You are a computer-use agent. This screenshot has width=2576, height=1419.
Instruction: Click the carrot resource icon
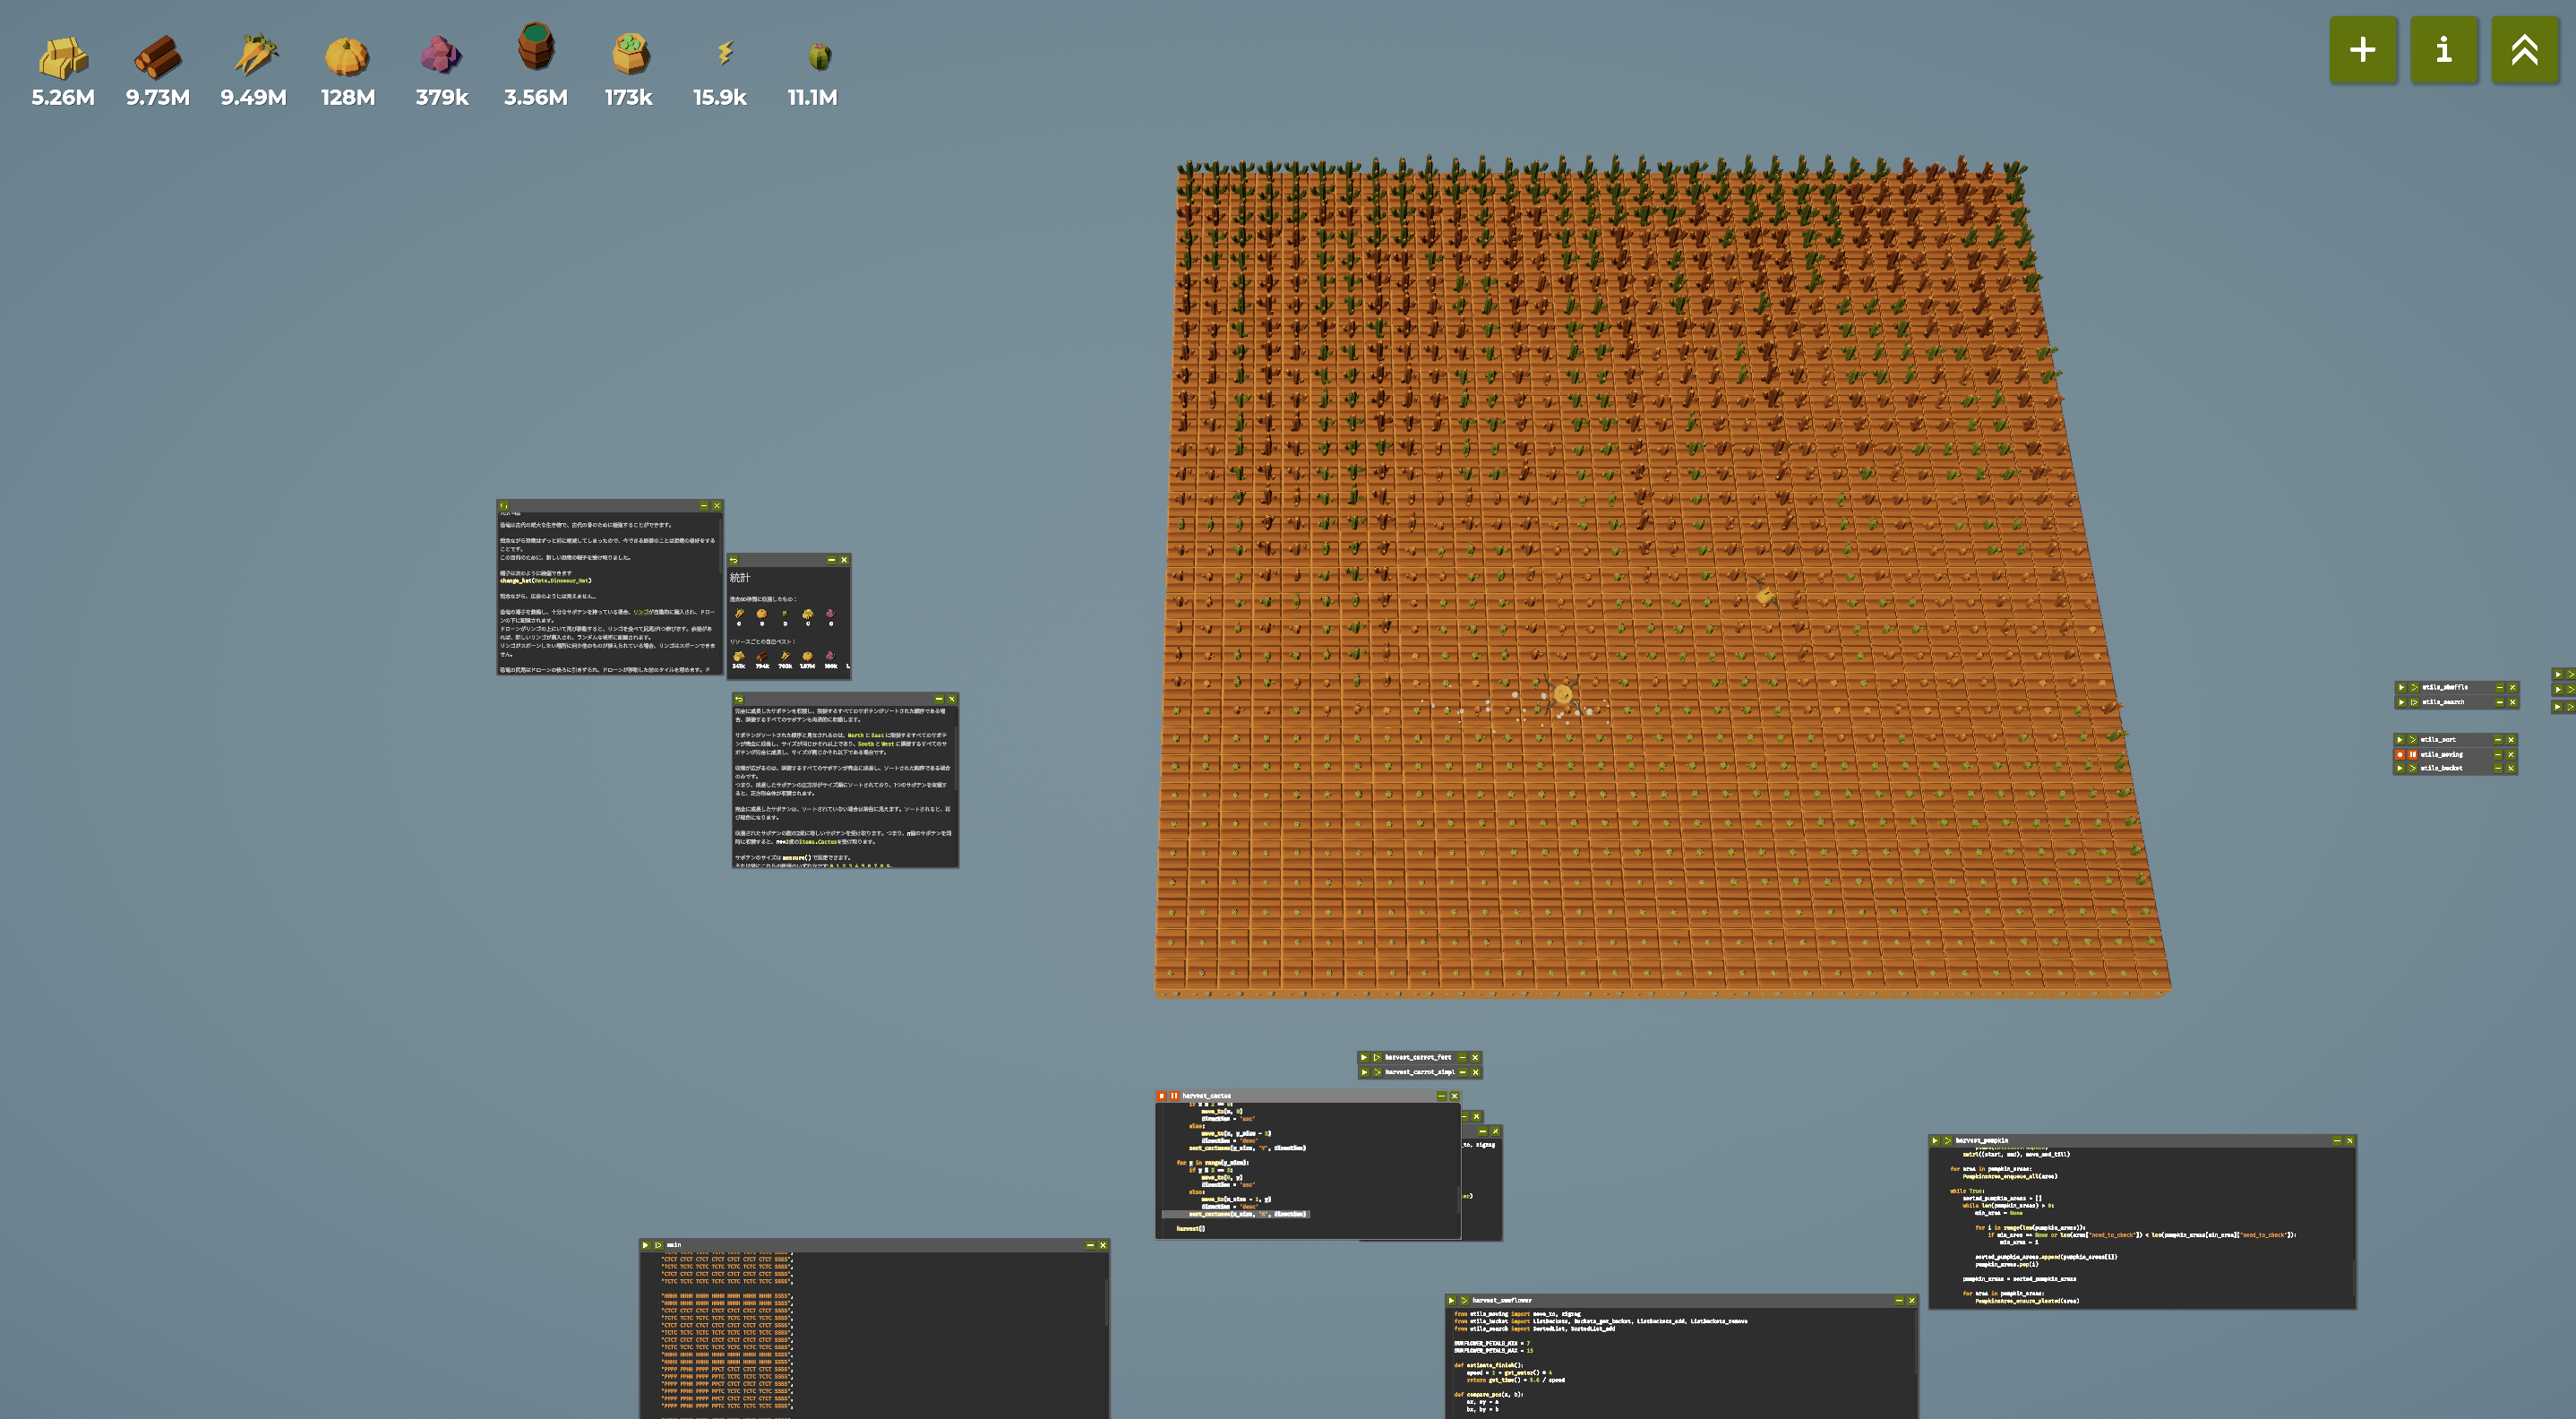point(254,55)
